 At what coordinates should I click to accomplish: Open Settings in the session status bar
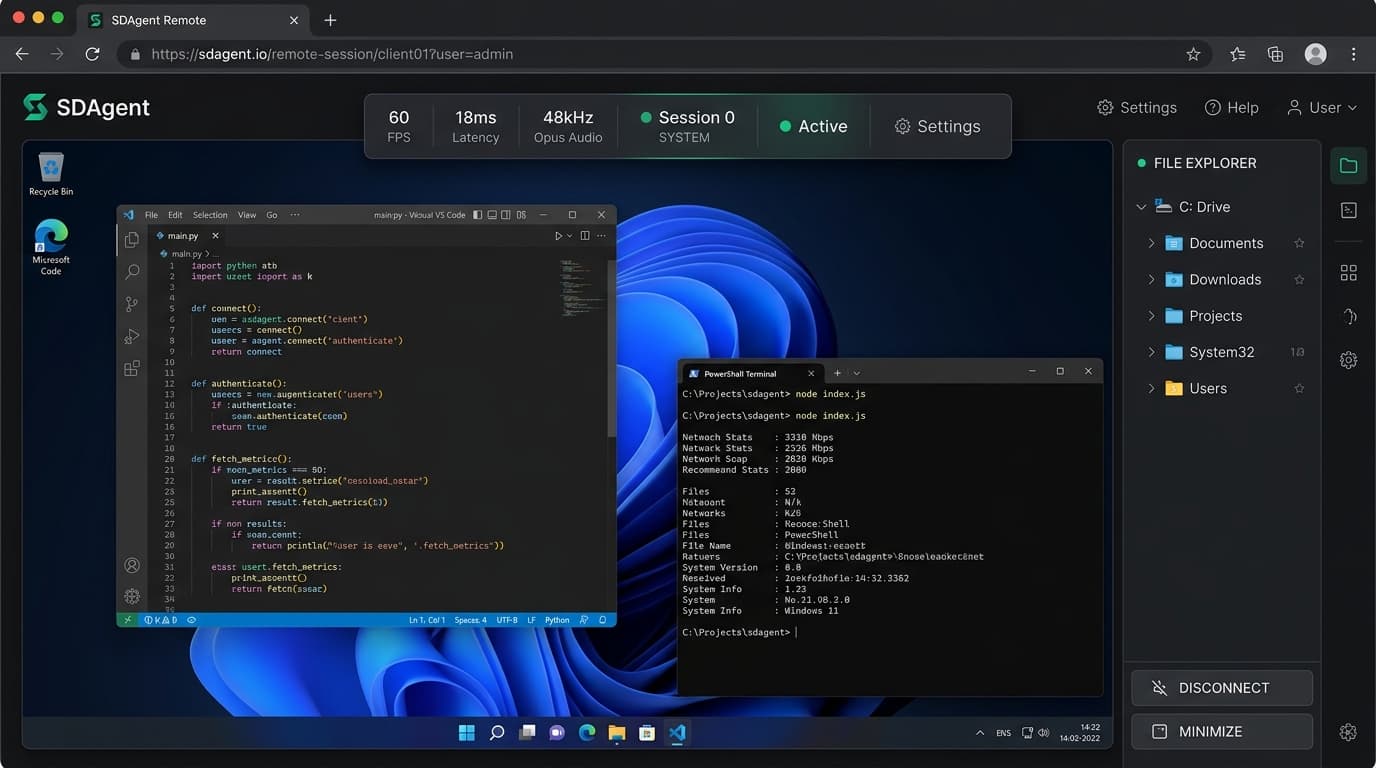[937, 127]
